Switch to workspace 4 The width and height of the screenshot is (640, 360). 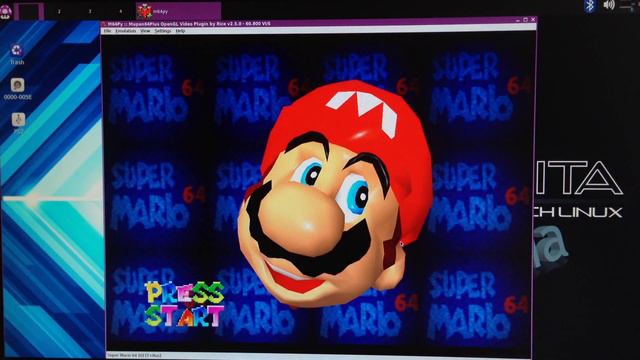(x=120, y=11)
